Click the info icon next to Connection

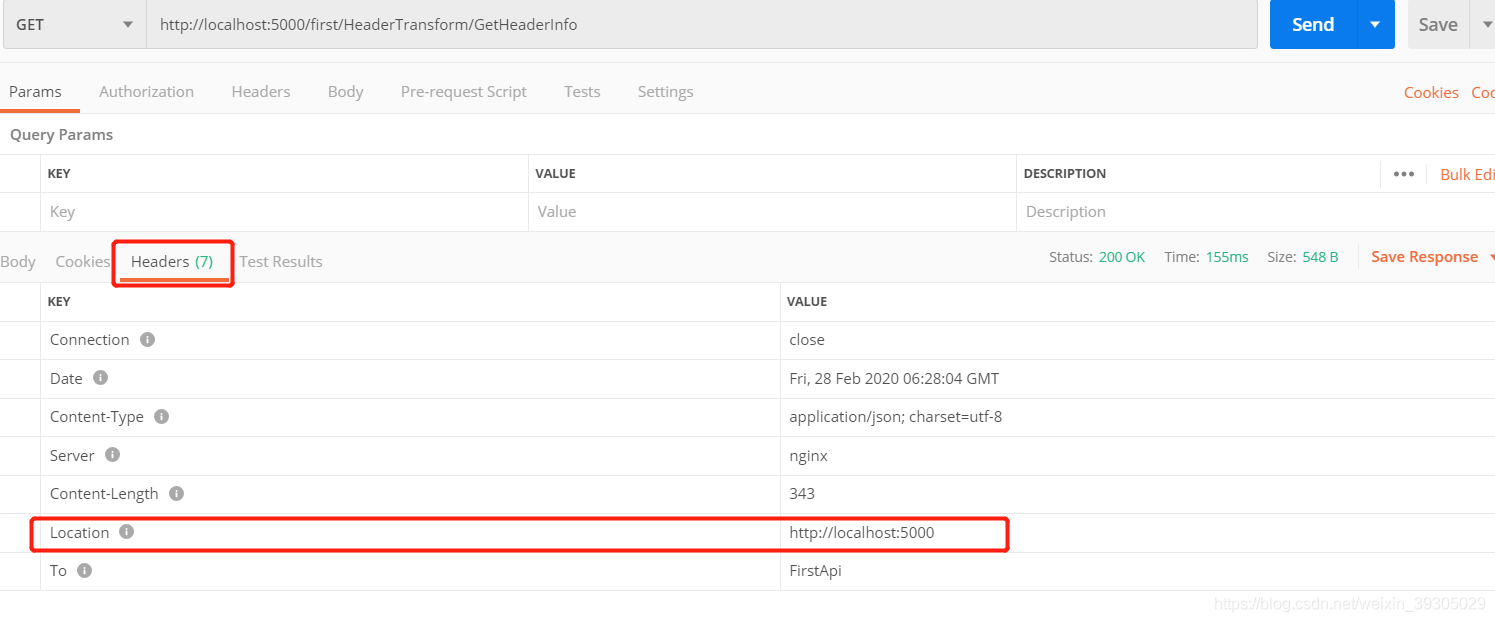(148, 340)
